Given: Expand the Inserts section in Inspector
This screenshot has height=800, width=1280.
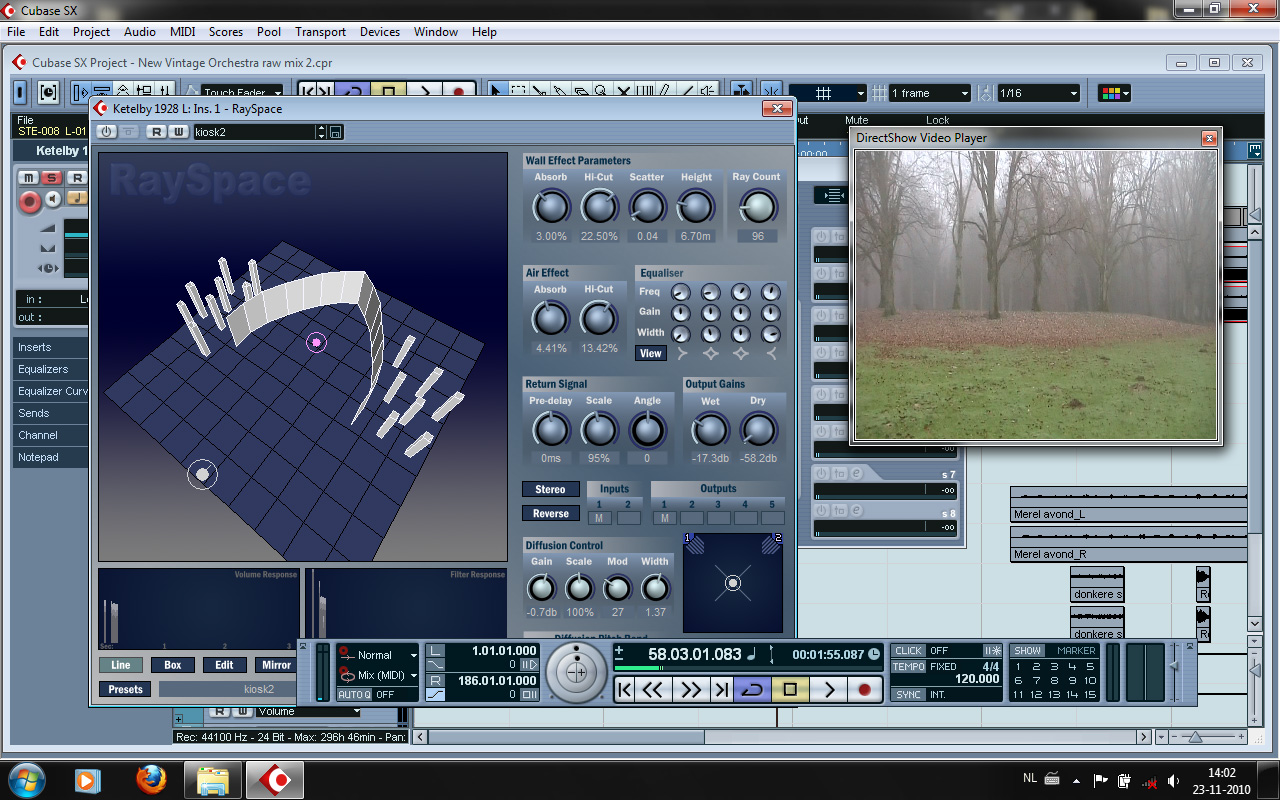Looking at the screenshot, I should 51,347.
